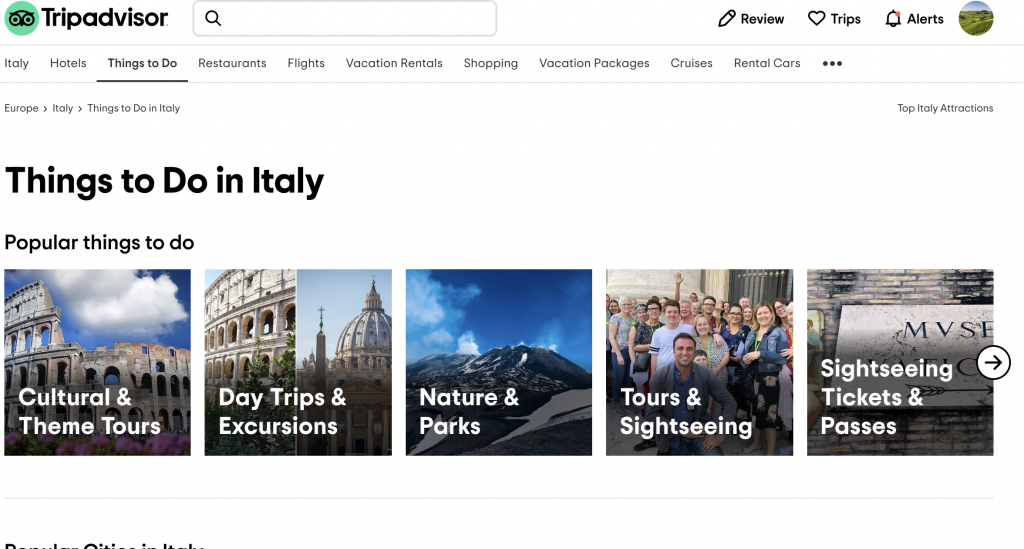Open Trips via the heart icon
Viewport: 1024px width, 549px height.
pyautogui.click(x=817, y=19)
